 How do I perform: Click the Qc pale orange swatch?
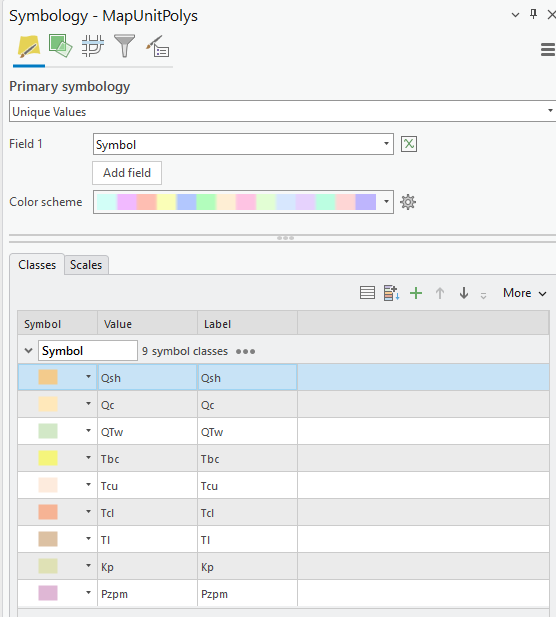tap(48, 404)
